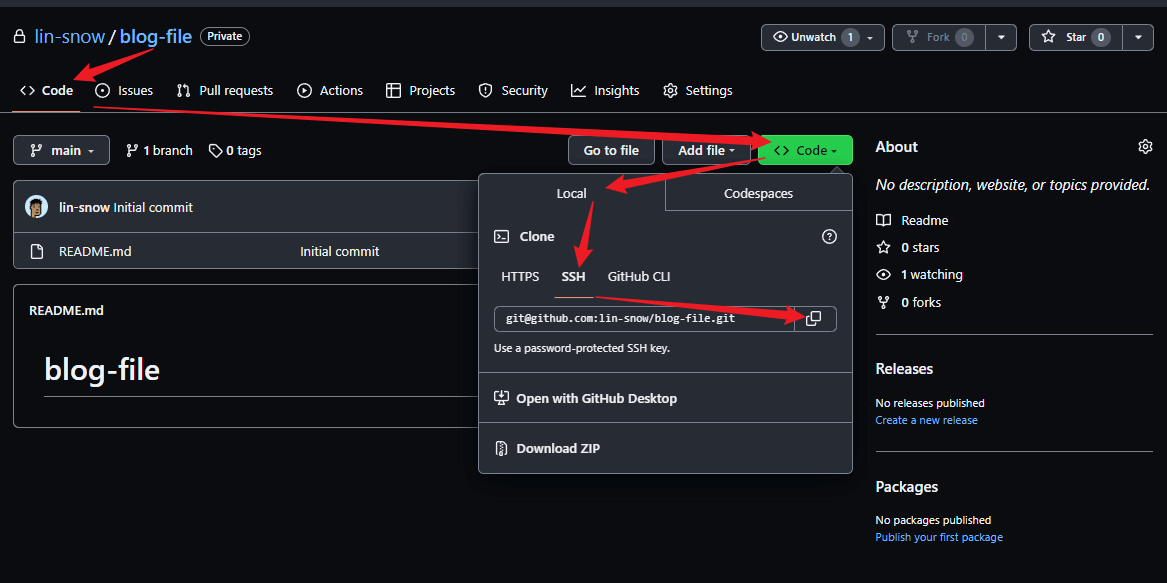Image resolution: width=1167 pixels, height=583 pixels.
Task: Open README.md file in file list
Action: [95, 252]
